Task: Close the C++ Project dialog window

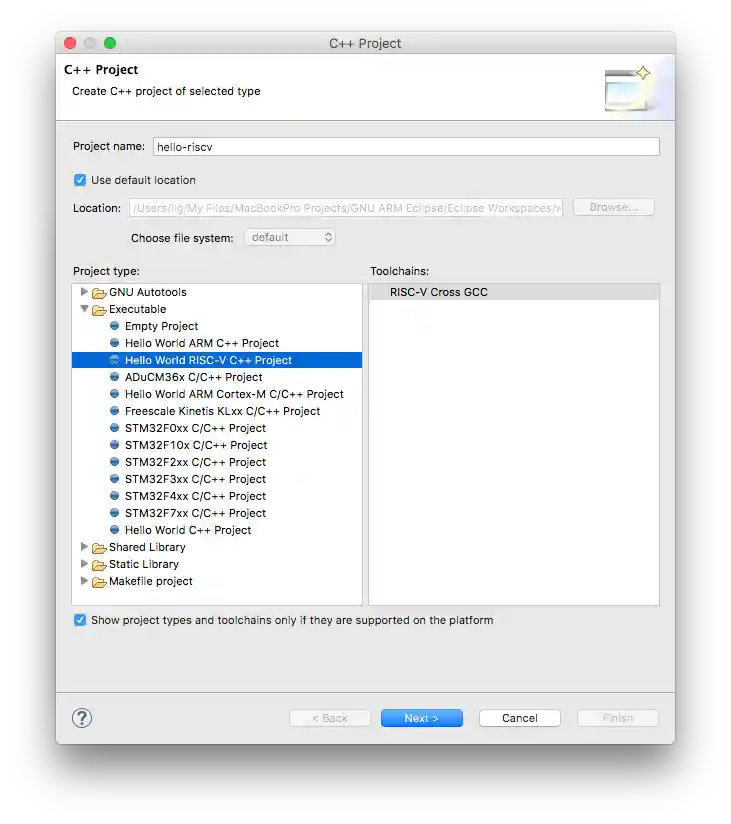Action: [x=70, y=43]
